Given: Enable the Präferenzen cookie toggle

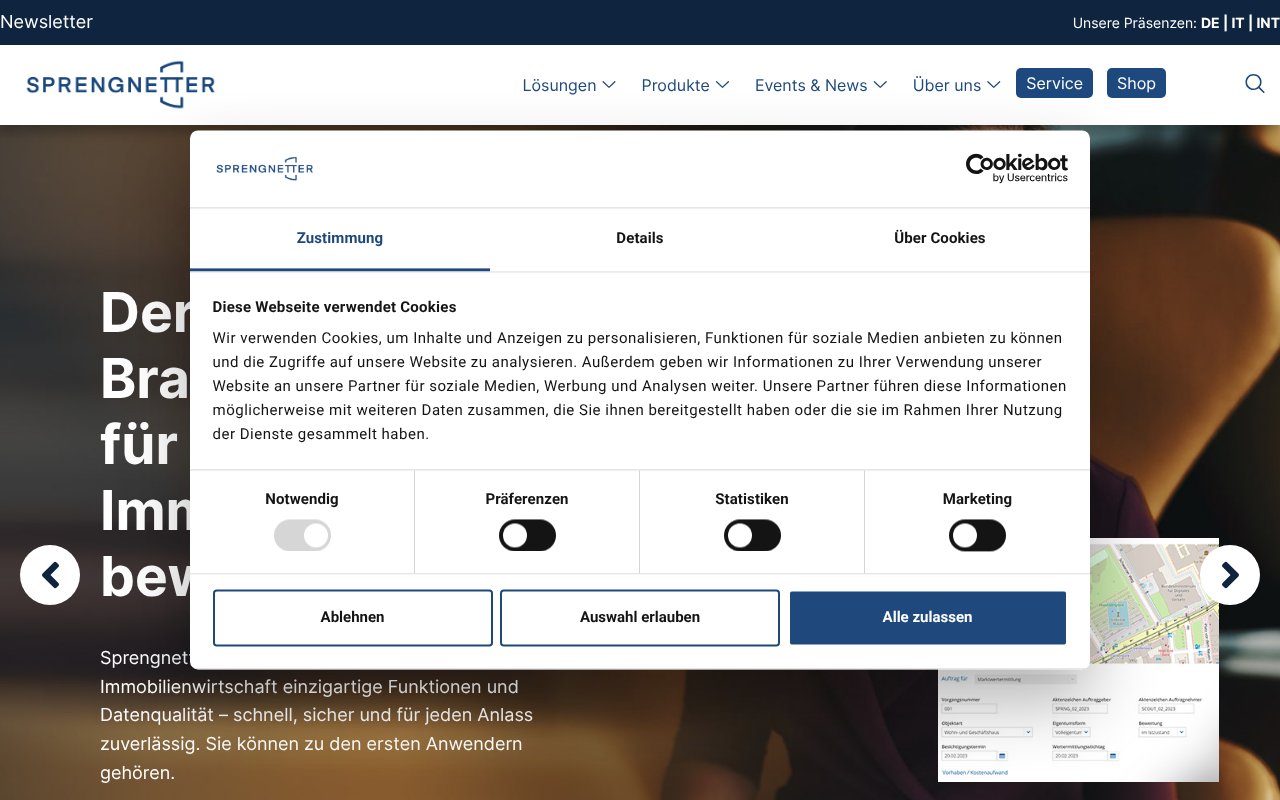Looking at the screenshot, I should point(527,535).
